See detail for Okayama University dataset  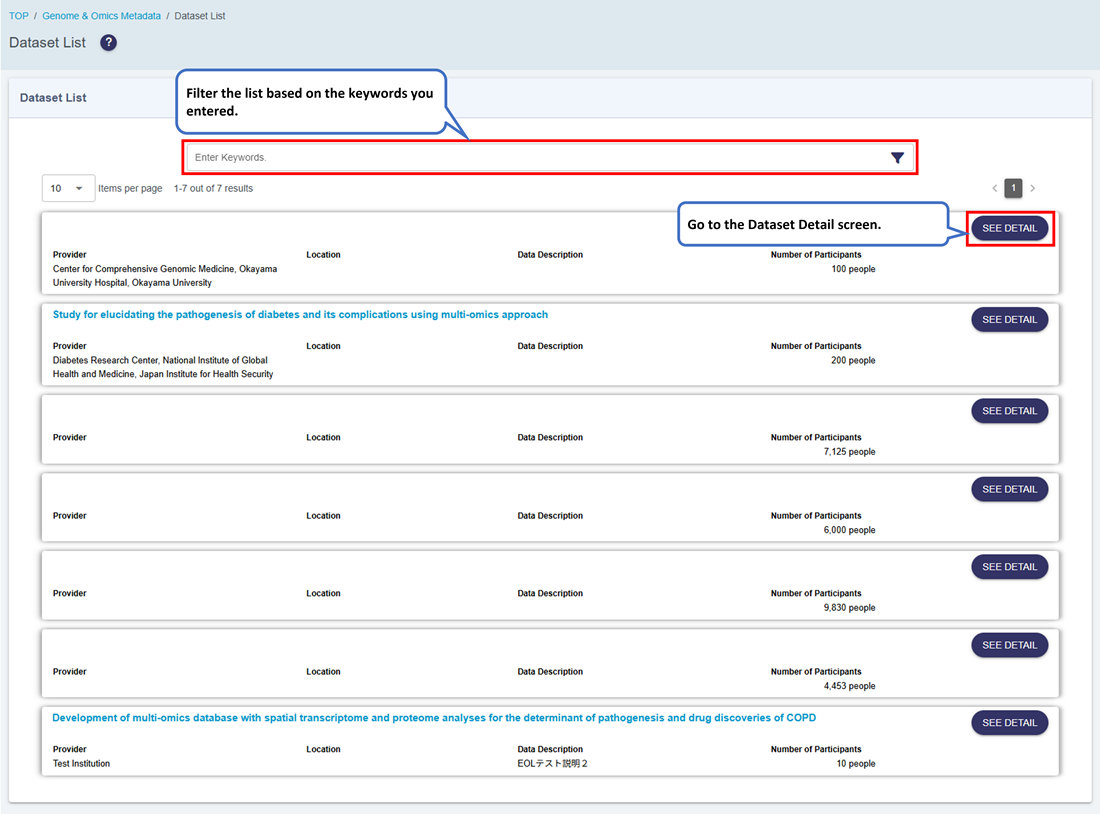1009,228
